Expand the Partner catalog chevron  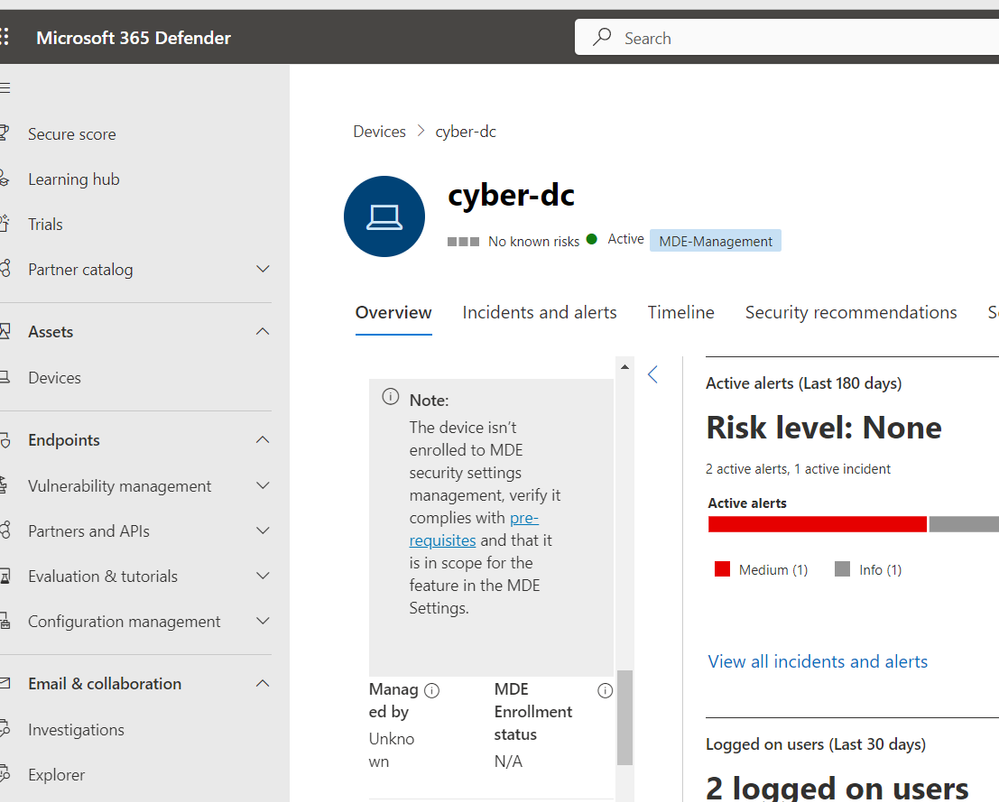coord(262,269)
